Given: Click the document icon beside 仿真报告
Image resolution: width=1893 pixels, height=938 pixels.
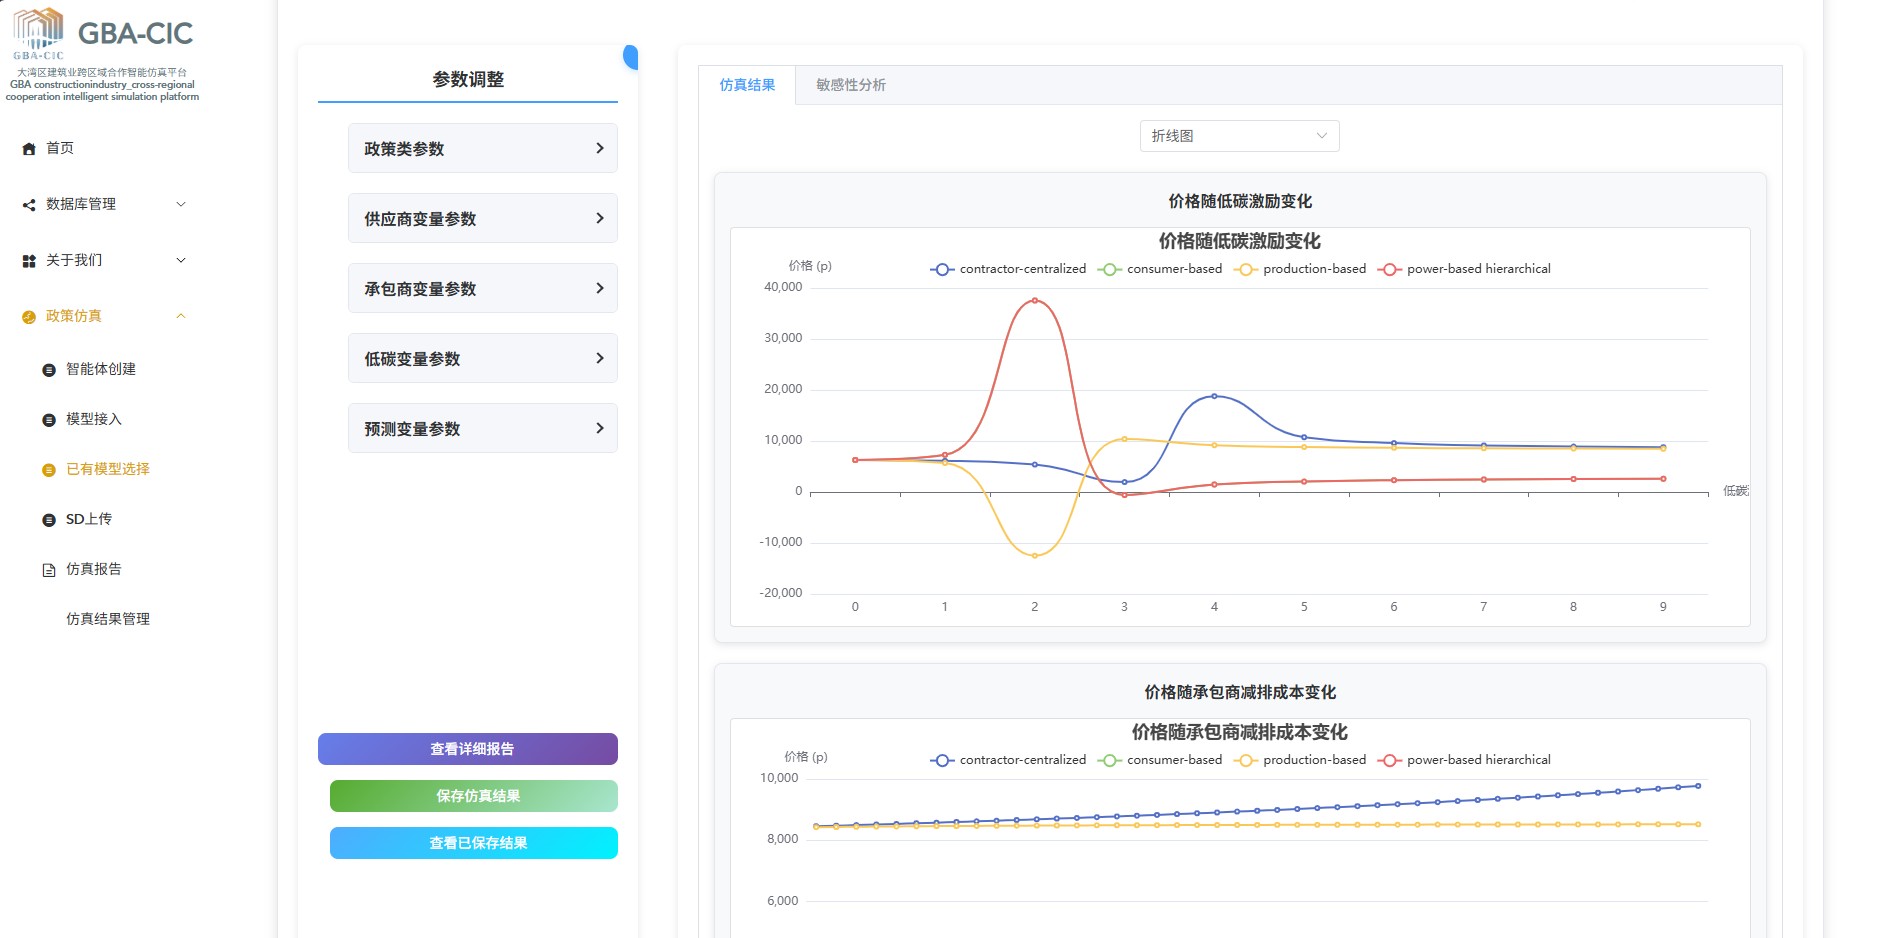Looking at the screenshot, I should pyautogui.click(x=49, y=570).
